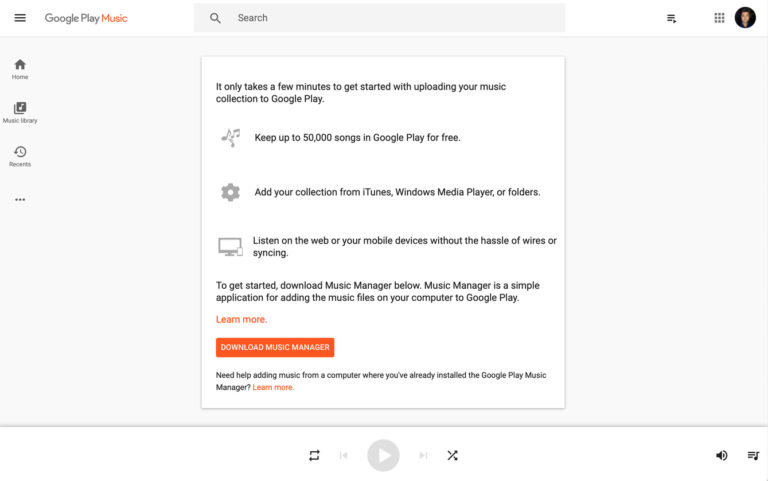Open Music library in sidebar
Screen dimensions: 768x481
[20, 113]
